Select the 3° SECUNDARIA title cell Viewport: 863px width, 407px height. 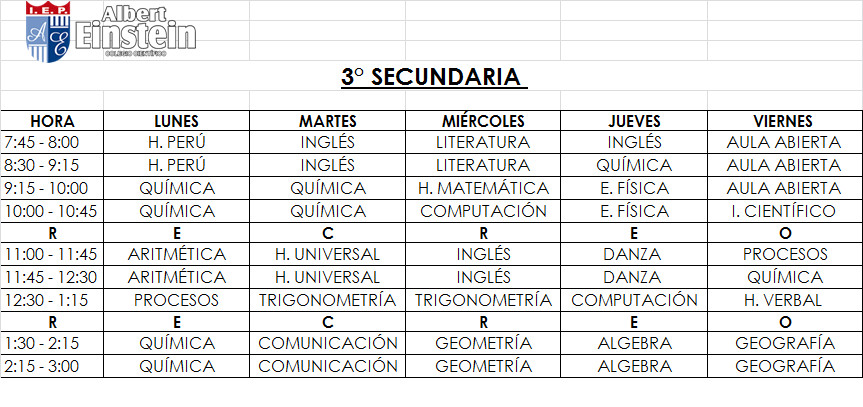[431, 77]
